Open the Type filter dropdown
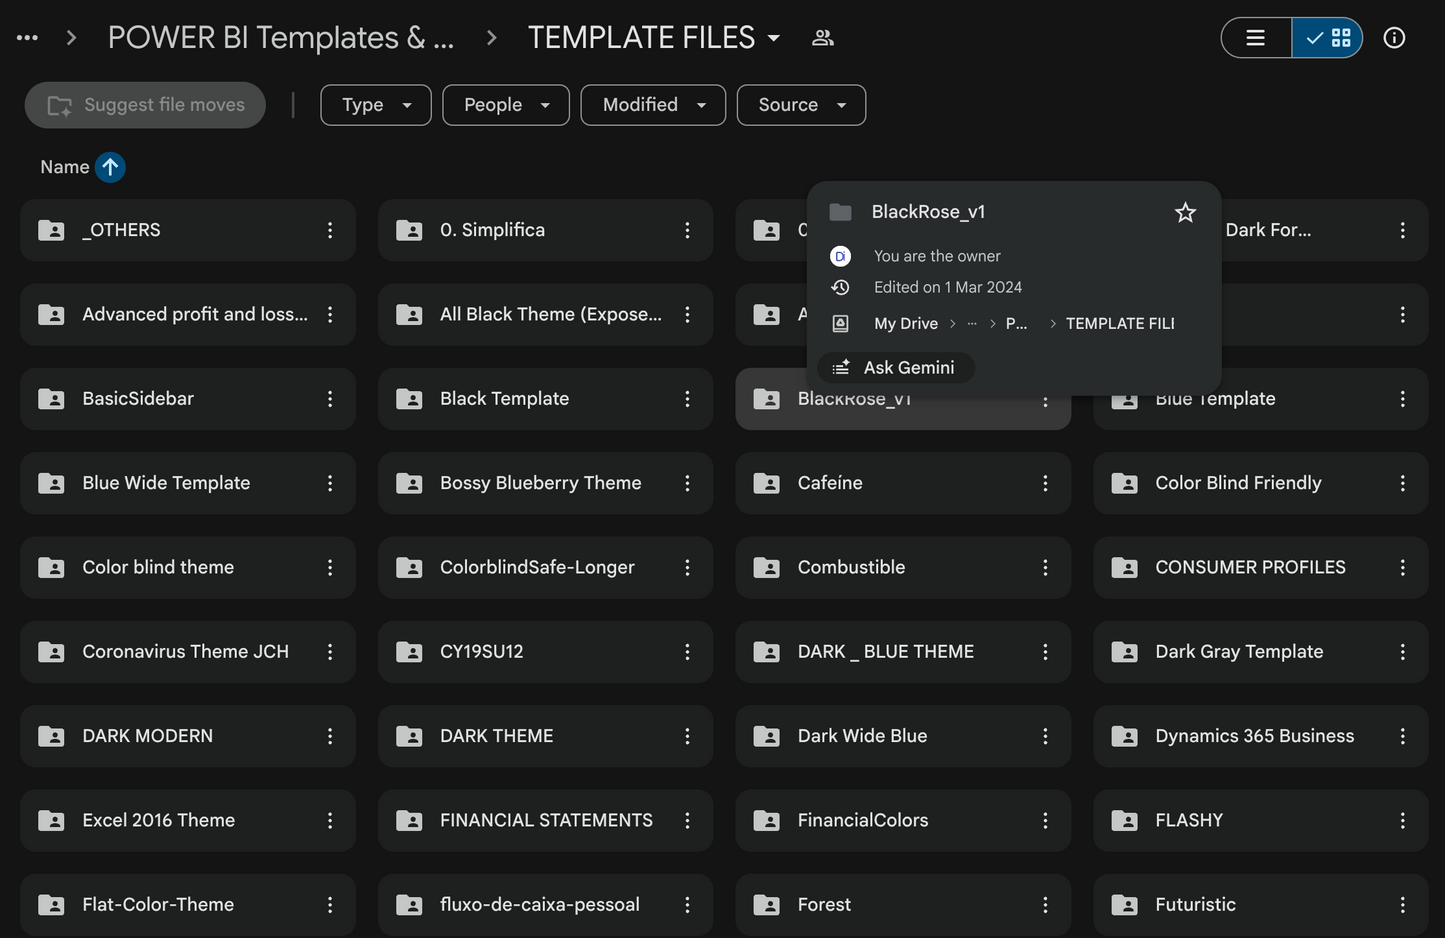This screenshot has width=1445, height=938. [376, 105]
